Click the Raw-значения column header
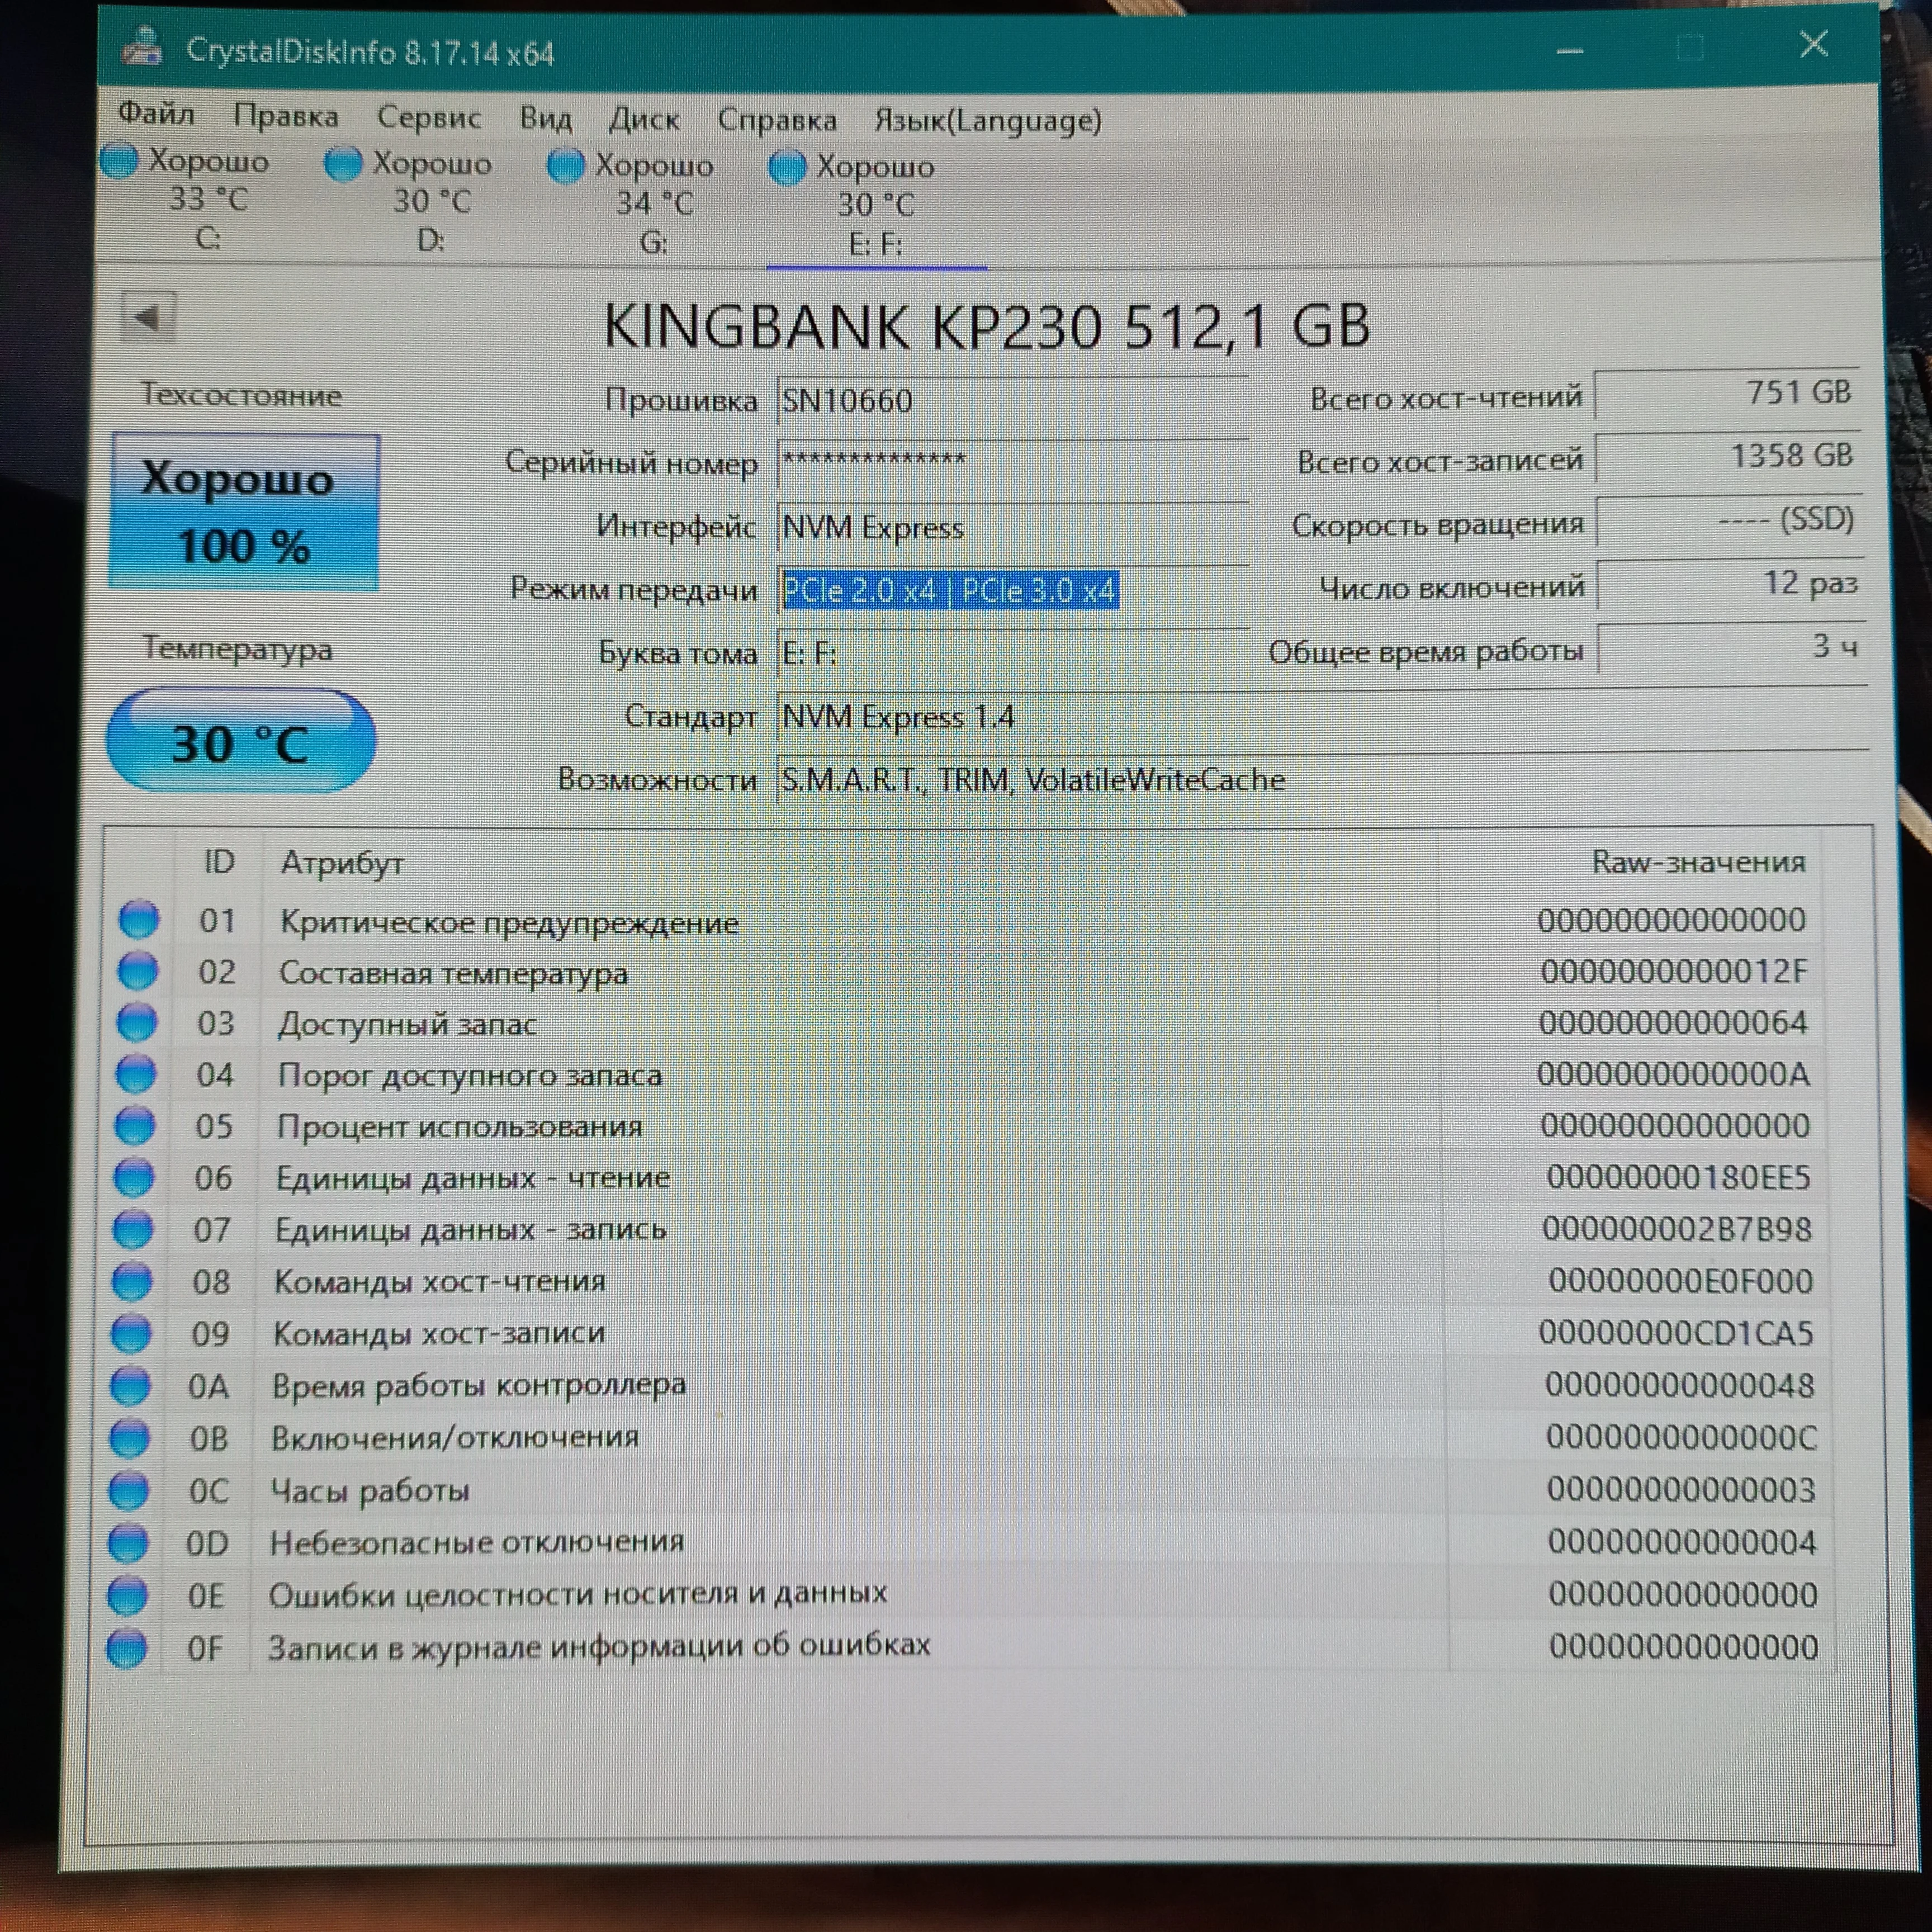1932x1932 pixels. click(1697, 862)
